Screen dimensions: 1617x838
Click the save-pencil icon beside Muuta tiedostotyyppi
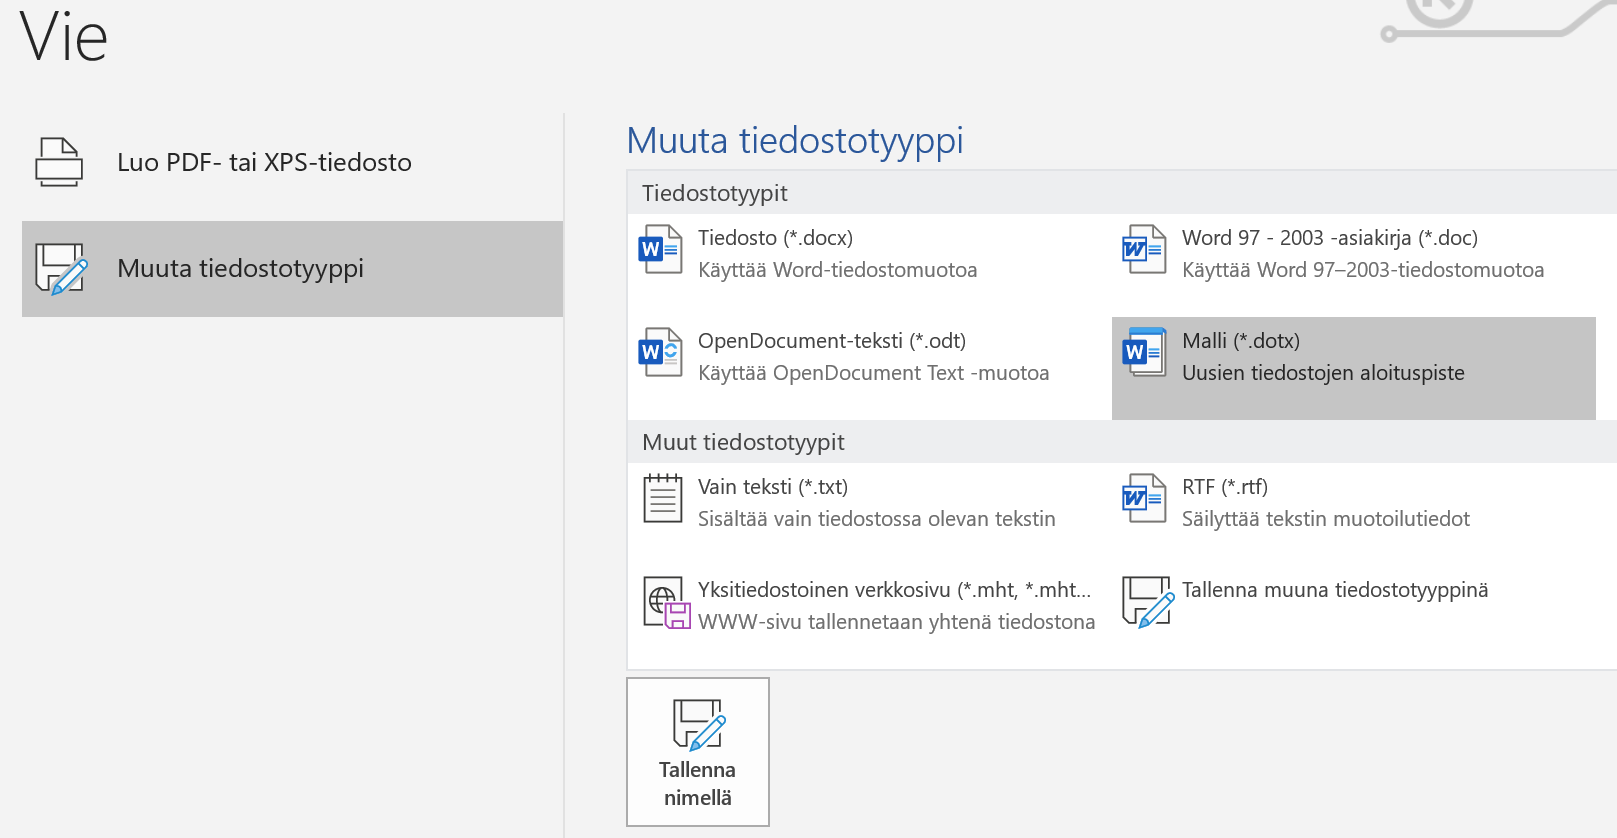click(61, 269)
